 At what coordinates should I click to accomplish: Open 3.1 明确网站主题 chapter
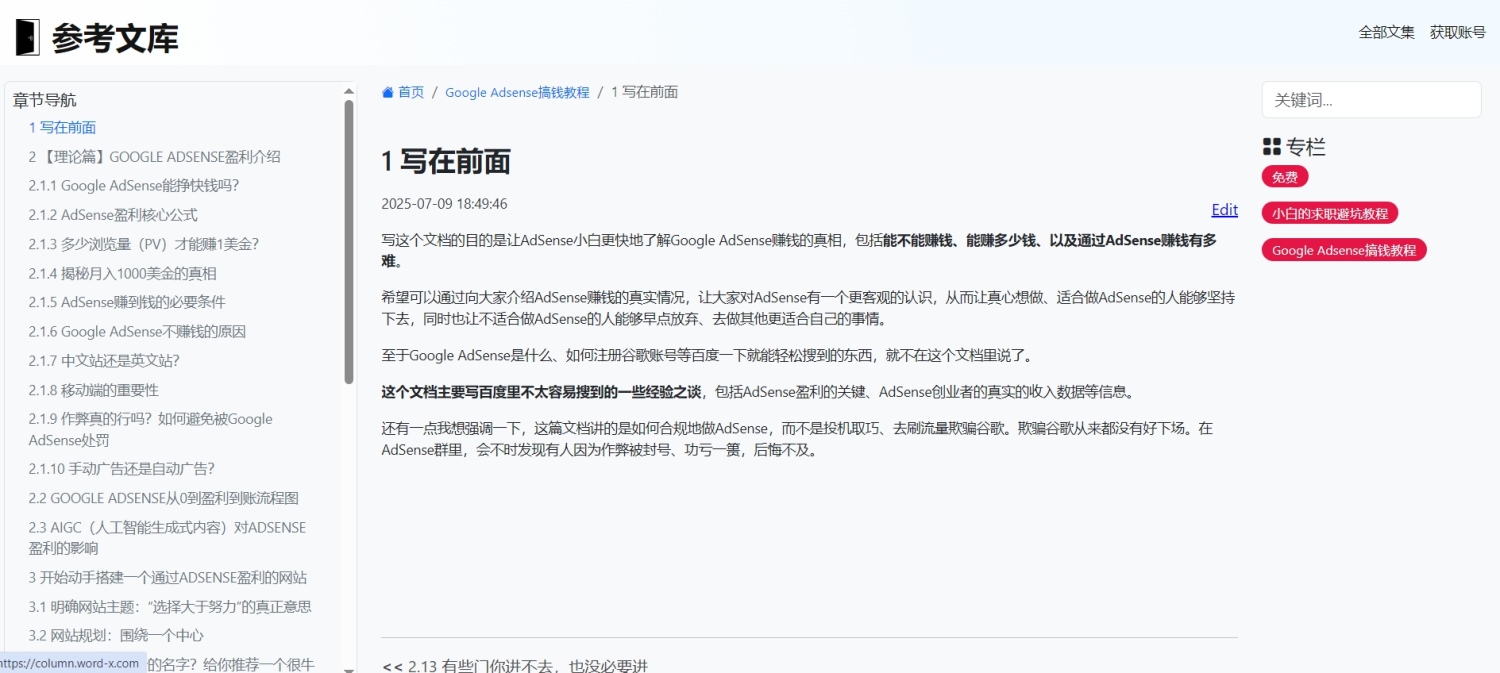[x=170, y=606]
